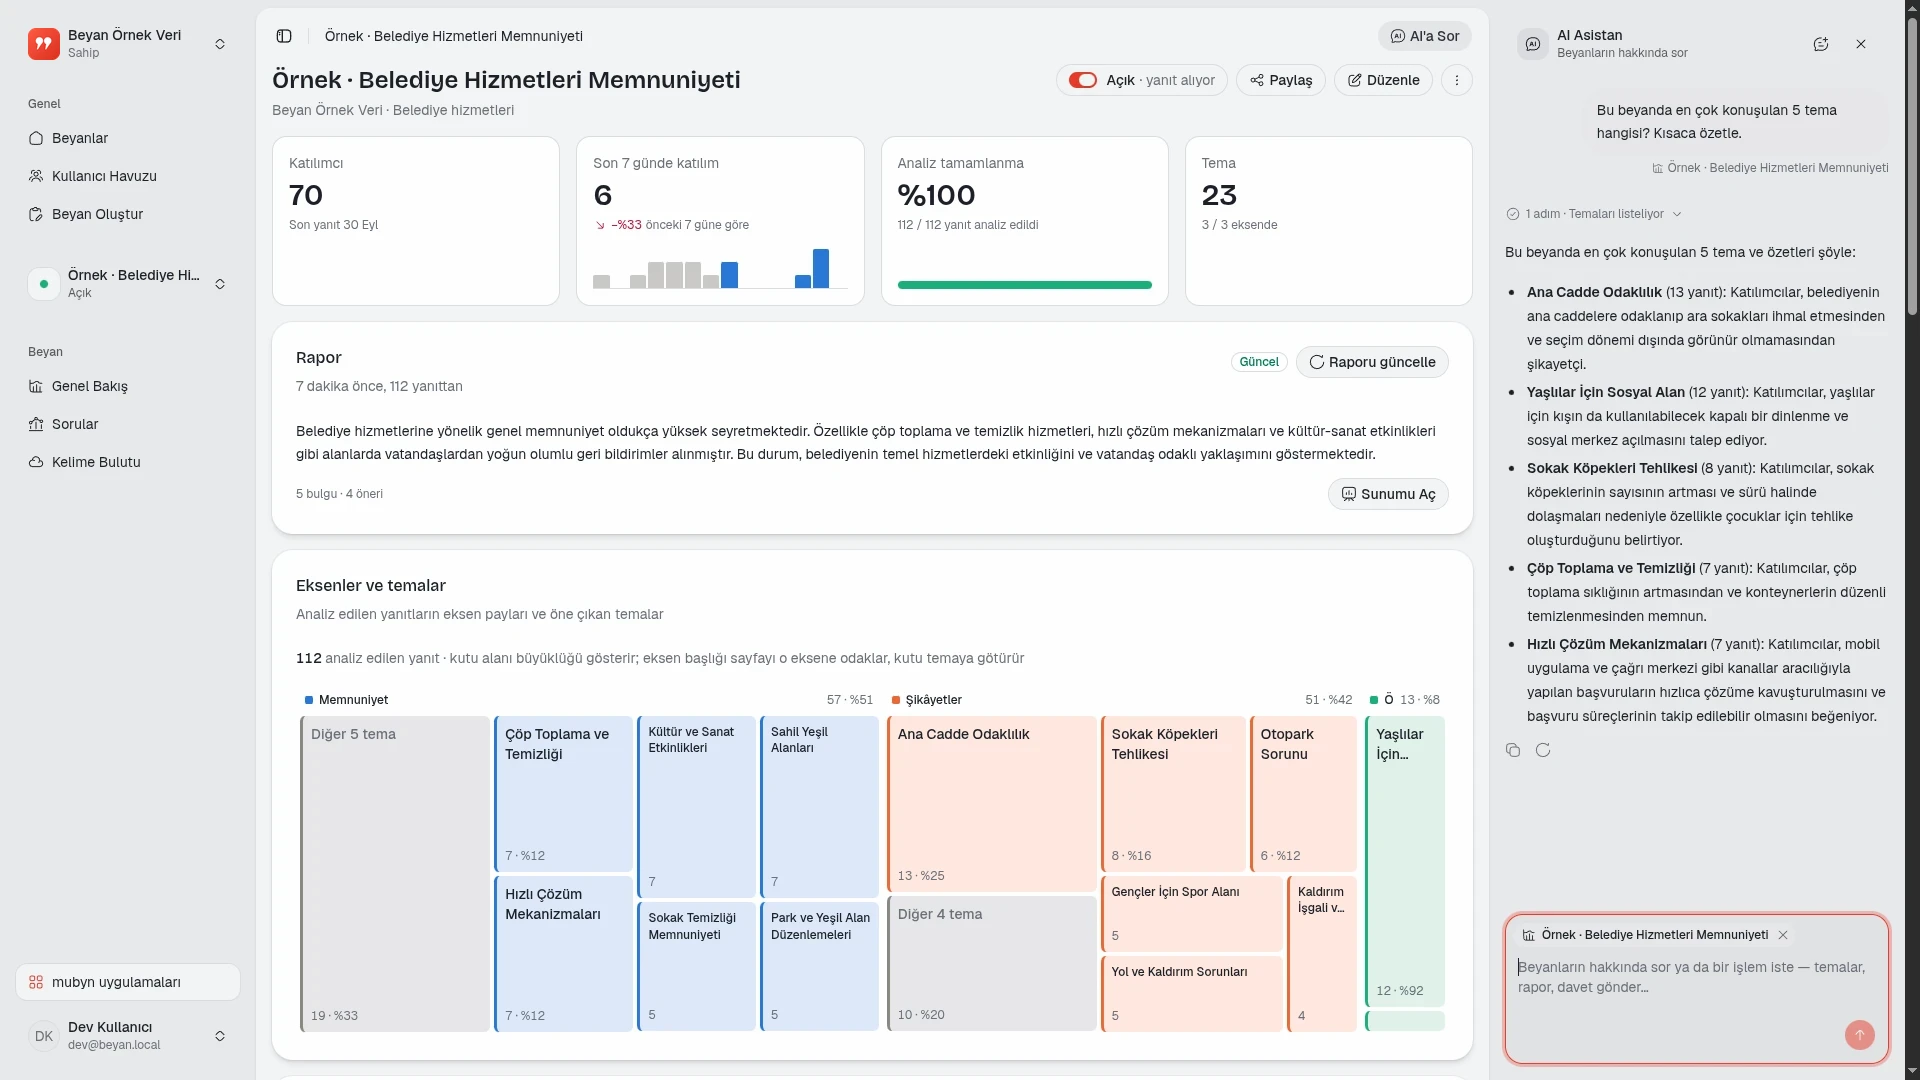Open the Ana Cadde Odaklılık theme box
The height and width of the screenshot is (1080, 1920).
pyautogui.click(x=992, y=804)
